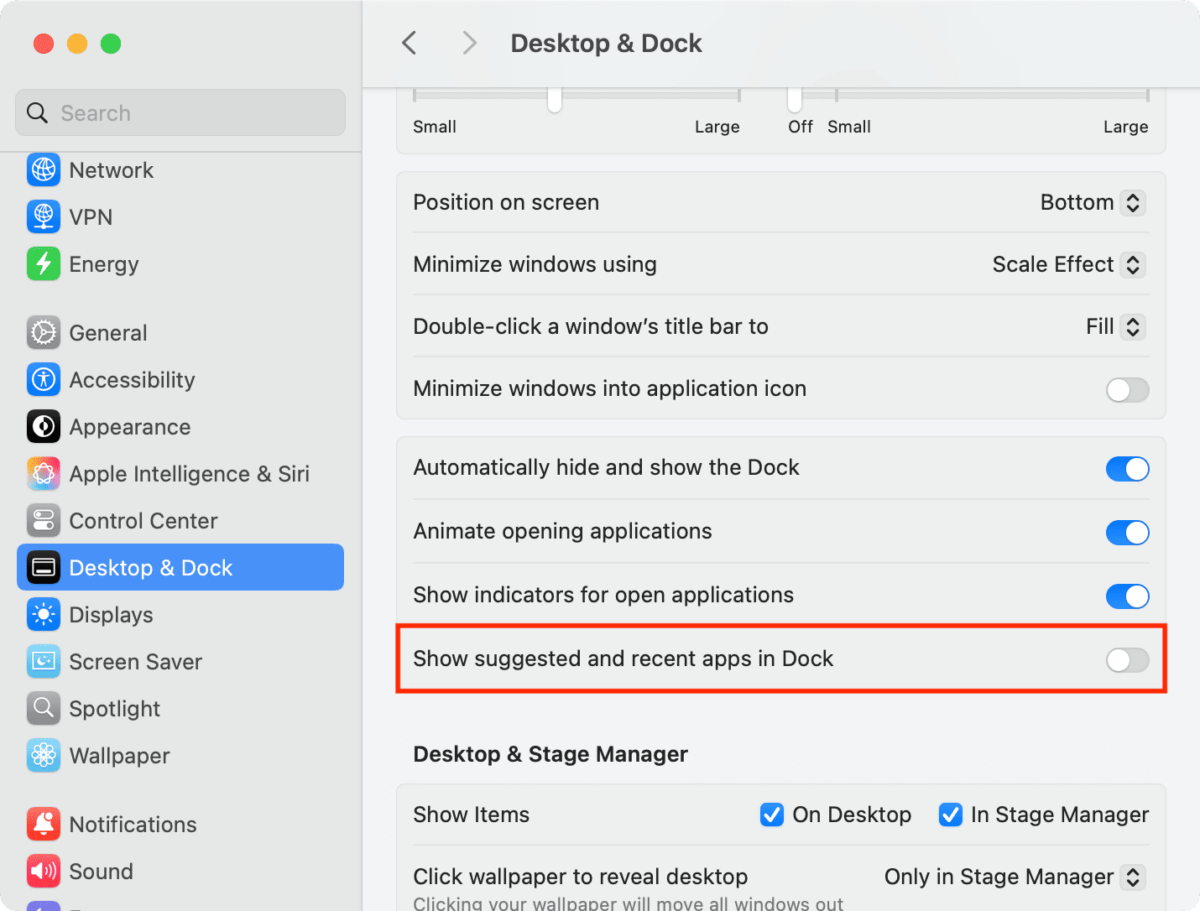Screen dimensions: 1200x911
Task: Click the blue Accessibility icon
Action: coord(43,380)
